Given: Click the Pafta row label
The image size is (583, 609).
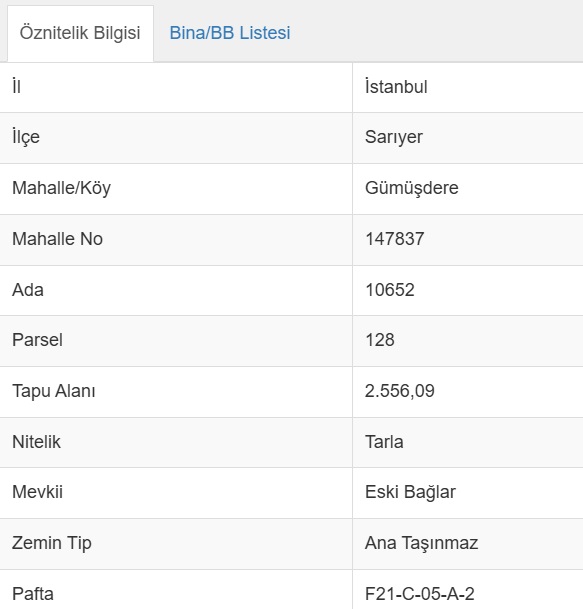Looking at the screenshot, I should coord(33,594).
